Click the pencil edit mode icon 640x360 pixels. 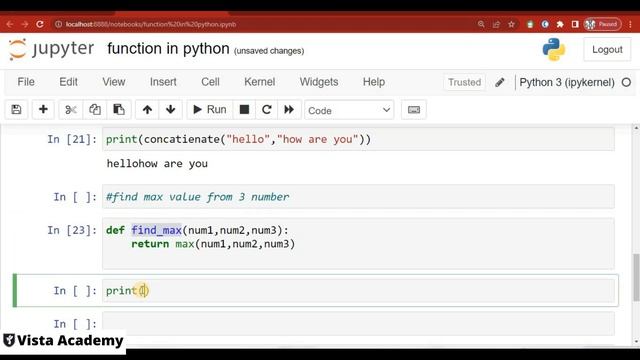pyautogui.click(x=500, y=82)
